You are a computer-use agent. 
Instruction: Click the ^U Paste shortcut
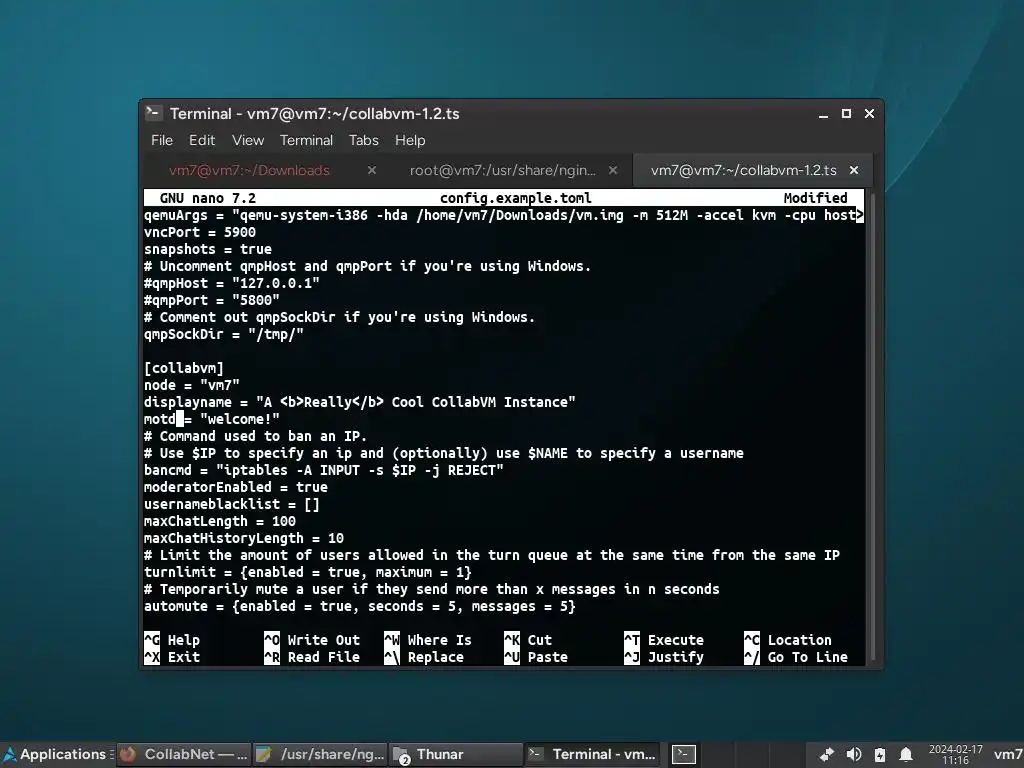point(536,657)
